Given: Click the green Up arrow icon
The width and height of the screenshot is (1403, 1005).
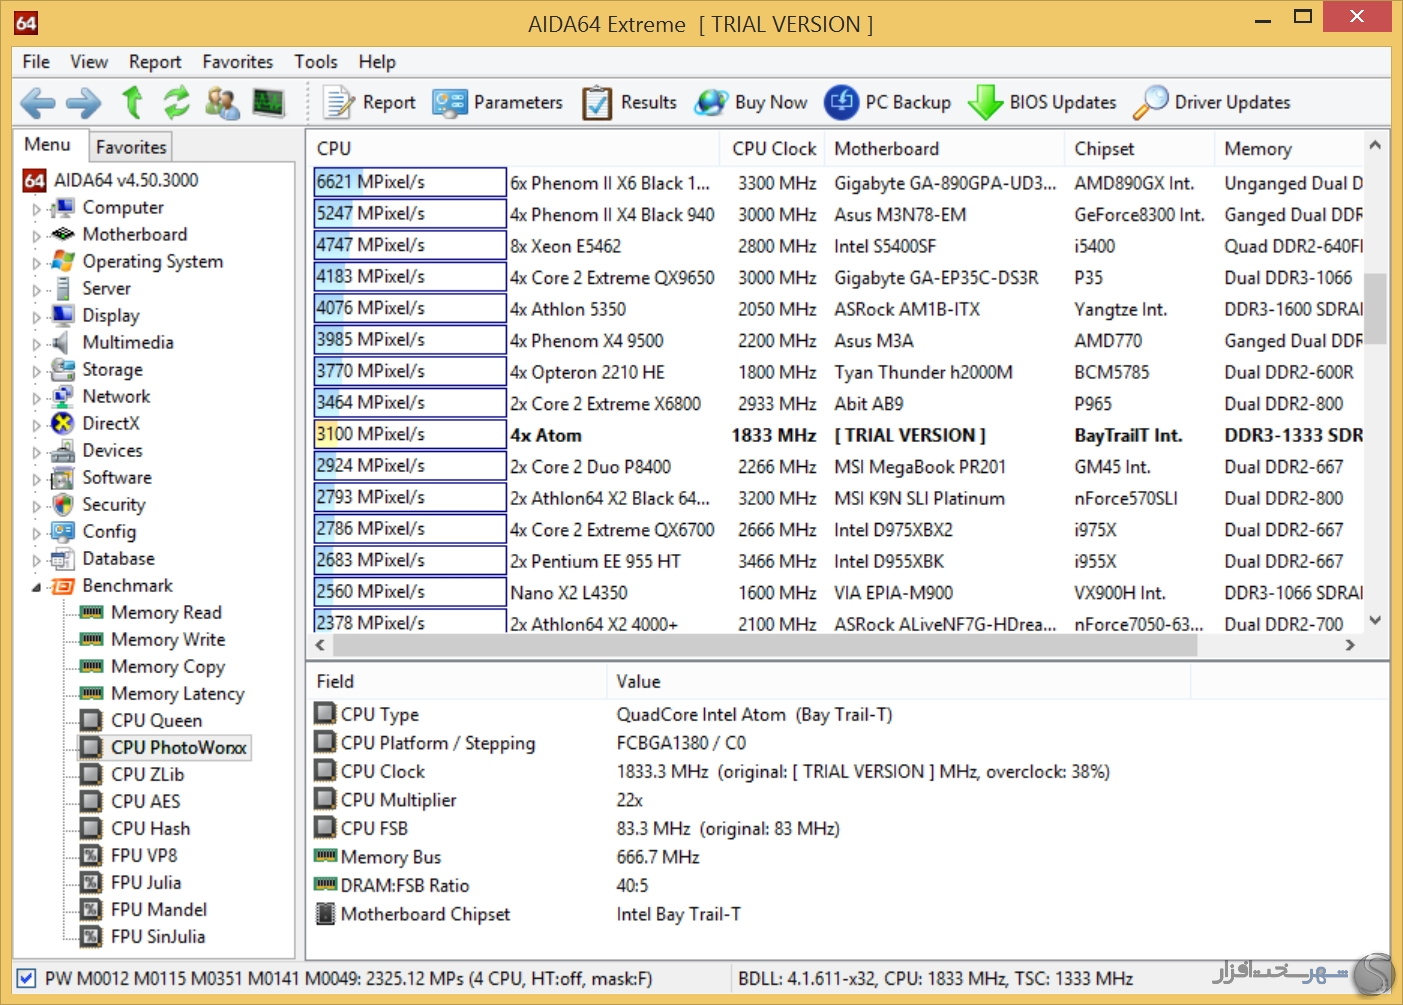Looking at the screenshot, I should (x=132, y=102).
